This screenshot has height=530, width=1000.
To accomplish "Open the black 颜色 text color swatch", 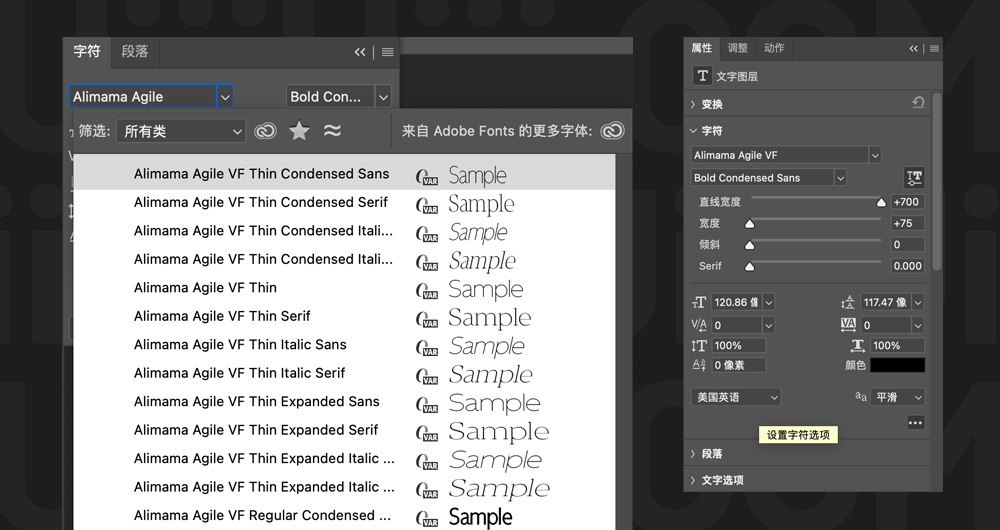I will click(897, 365).
